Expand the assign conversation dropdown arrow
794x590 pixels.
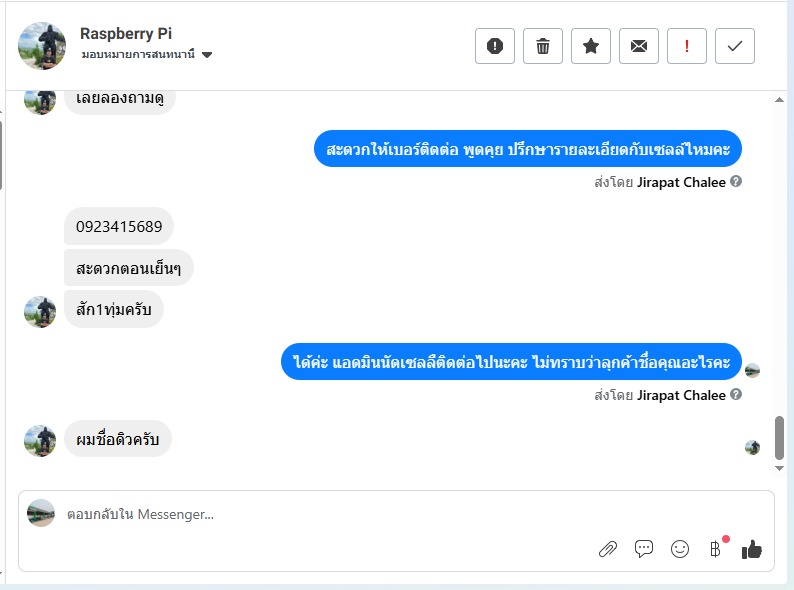tap(207, 55)
